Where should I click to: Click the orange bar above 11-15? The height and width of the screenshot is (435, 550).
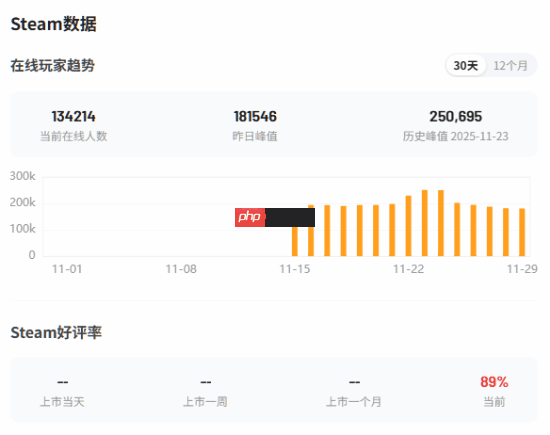(295, 241)
